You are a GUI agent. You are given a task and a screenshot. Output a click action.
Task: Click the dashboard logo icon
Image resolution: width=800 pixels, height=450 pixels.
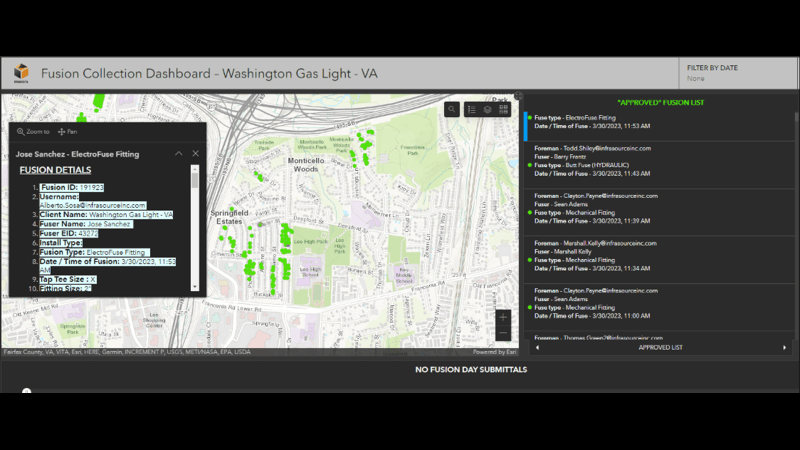pos(21,73)
